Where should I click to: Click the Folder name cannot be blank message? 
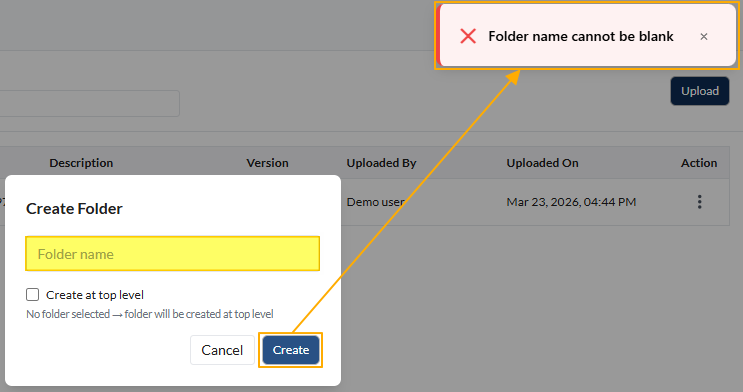(x=581, y=36)
